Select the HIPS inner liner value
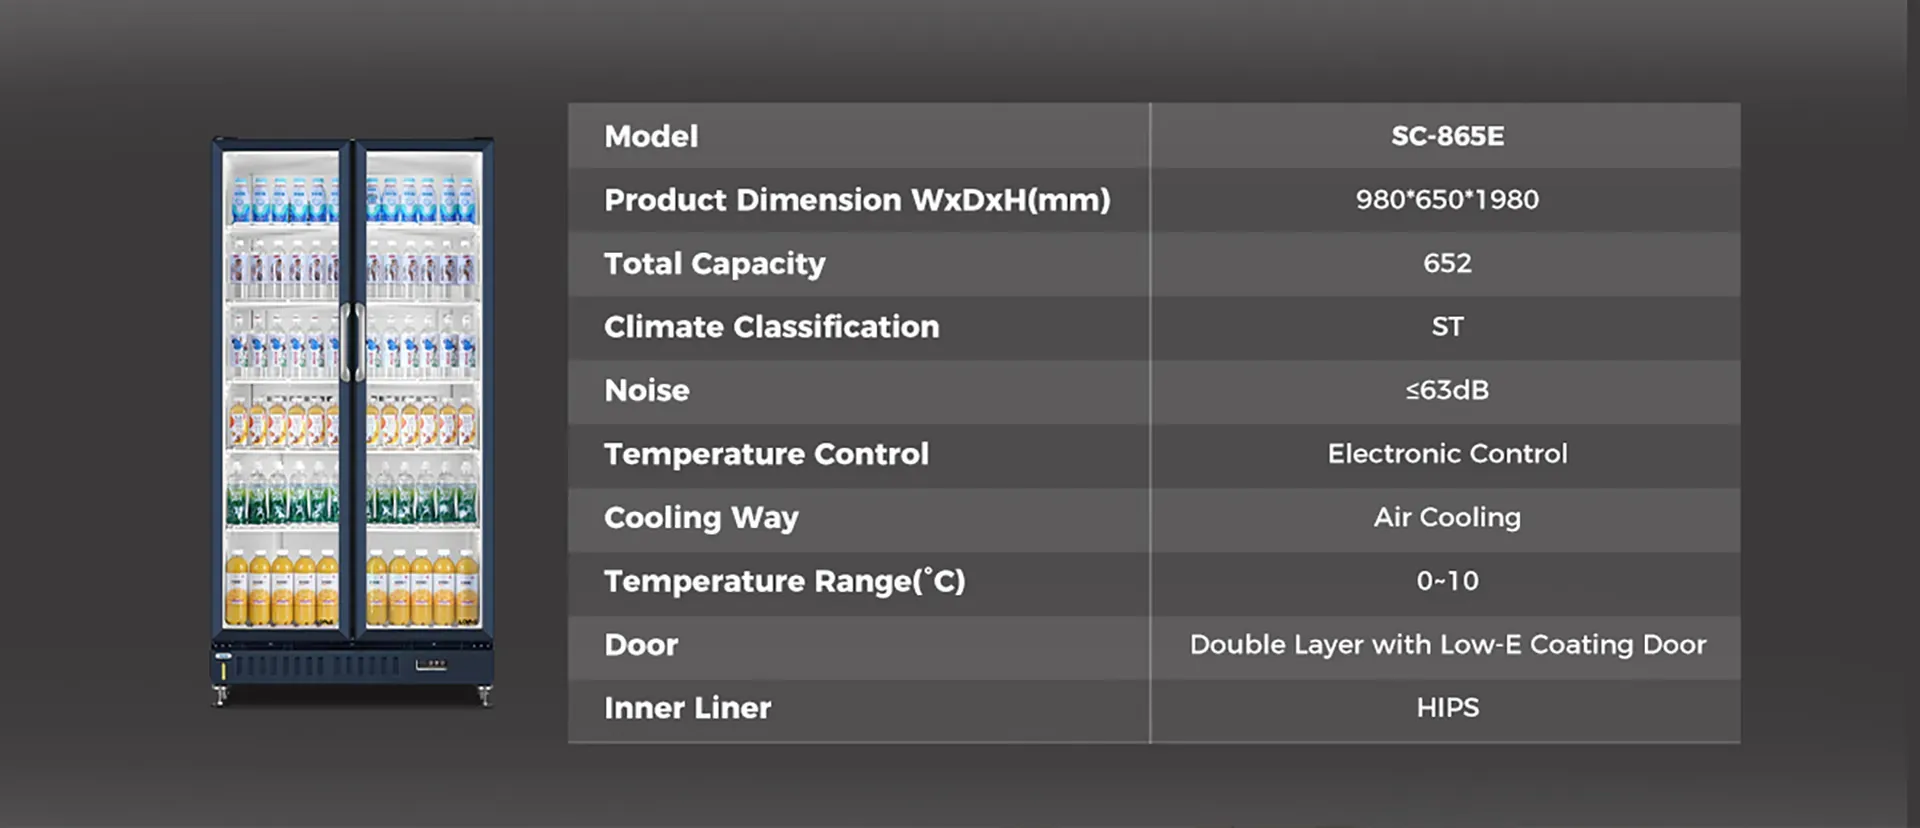Screen dimensions: 1920x828 tap(1447, 708)
